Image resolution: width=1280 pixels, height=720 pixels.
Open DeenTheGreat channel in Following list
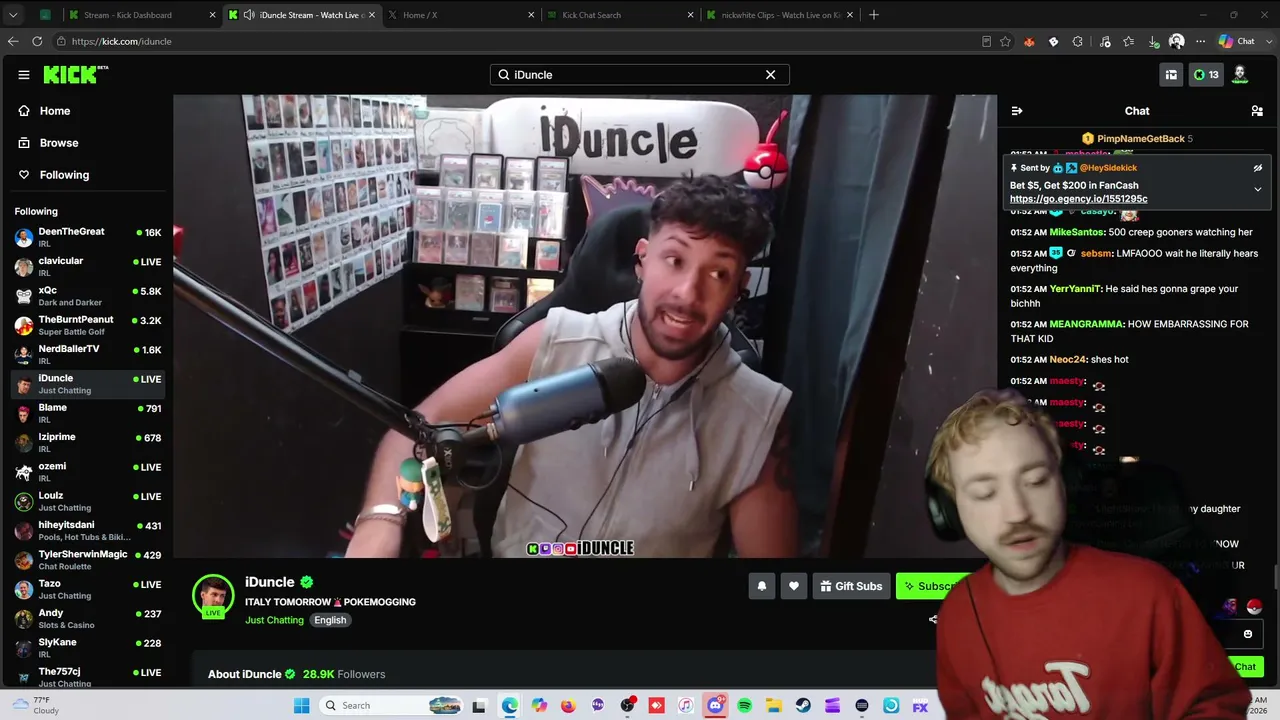88,237
